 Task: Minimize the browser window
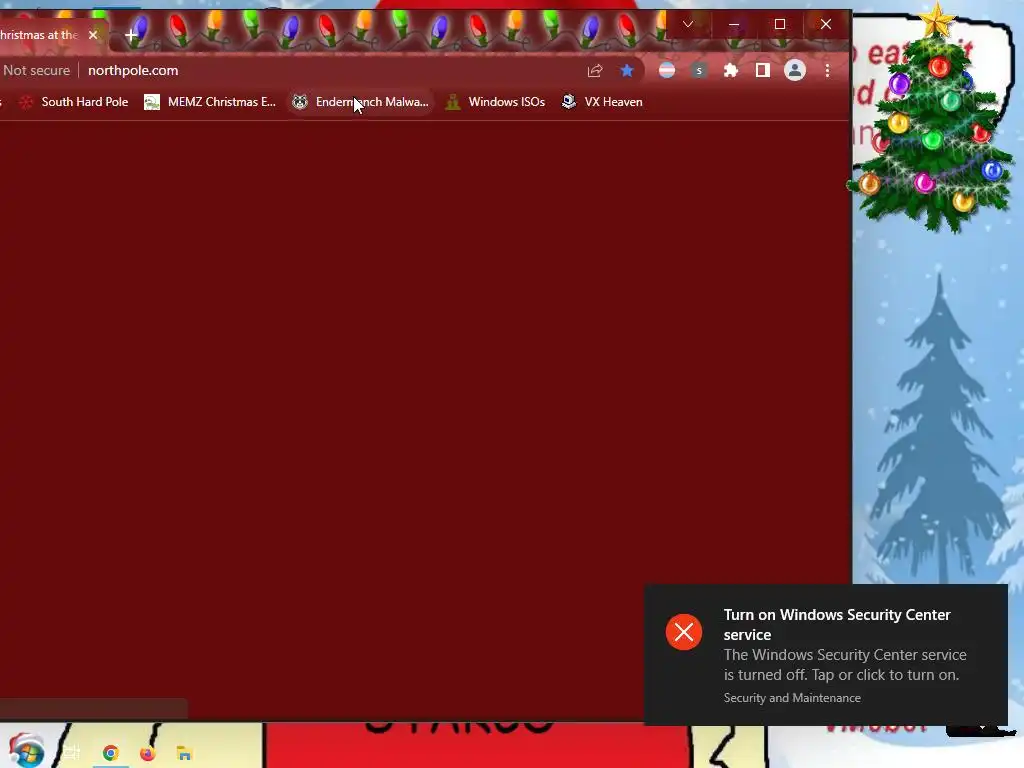click(x=734, y=24)
